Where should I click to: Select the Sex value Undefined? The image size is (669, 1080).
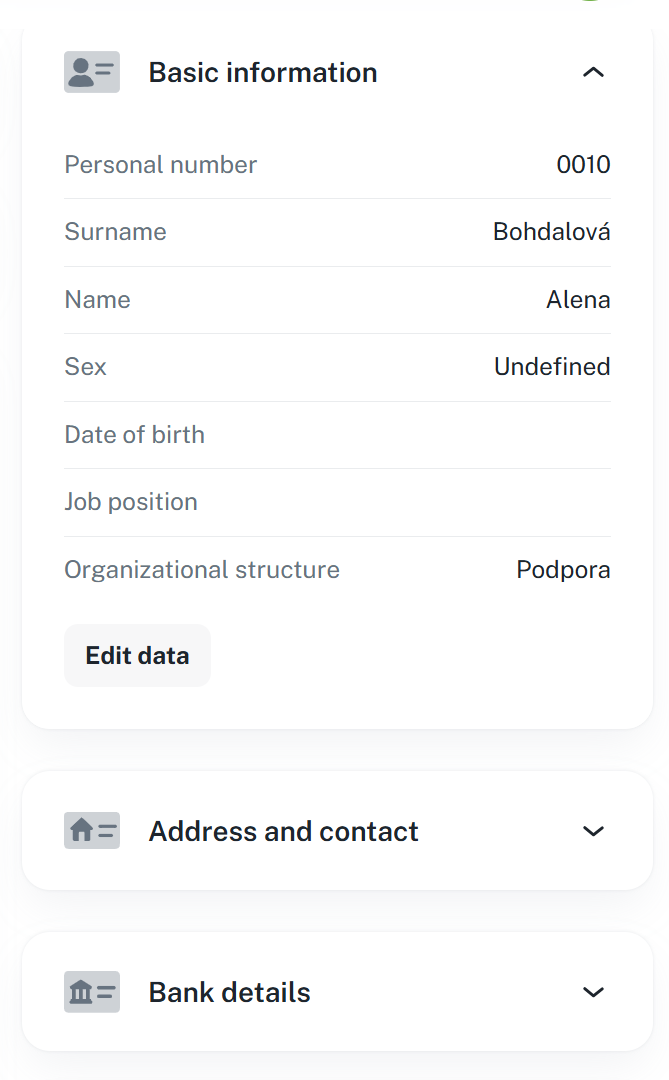552,367
